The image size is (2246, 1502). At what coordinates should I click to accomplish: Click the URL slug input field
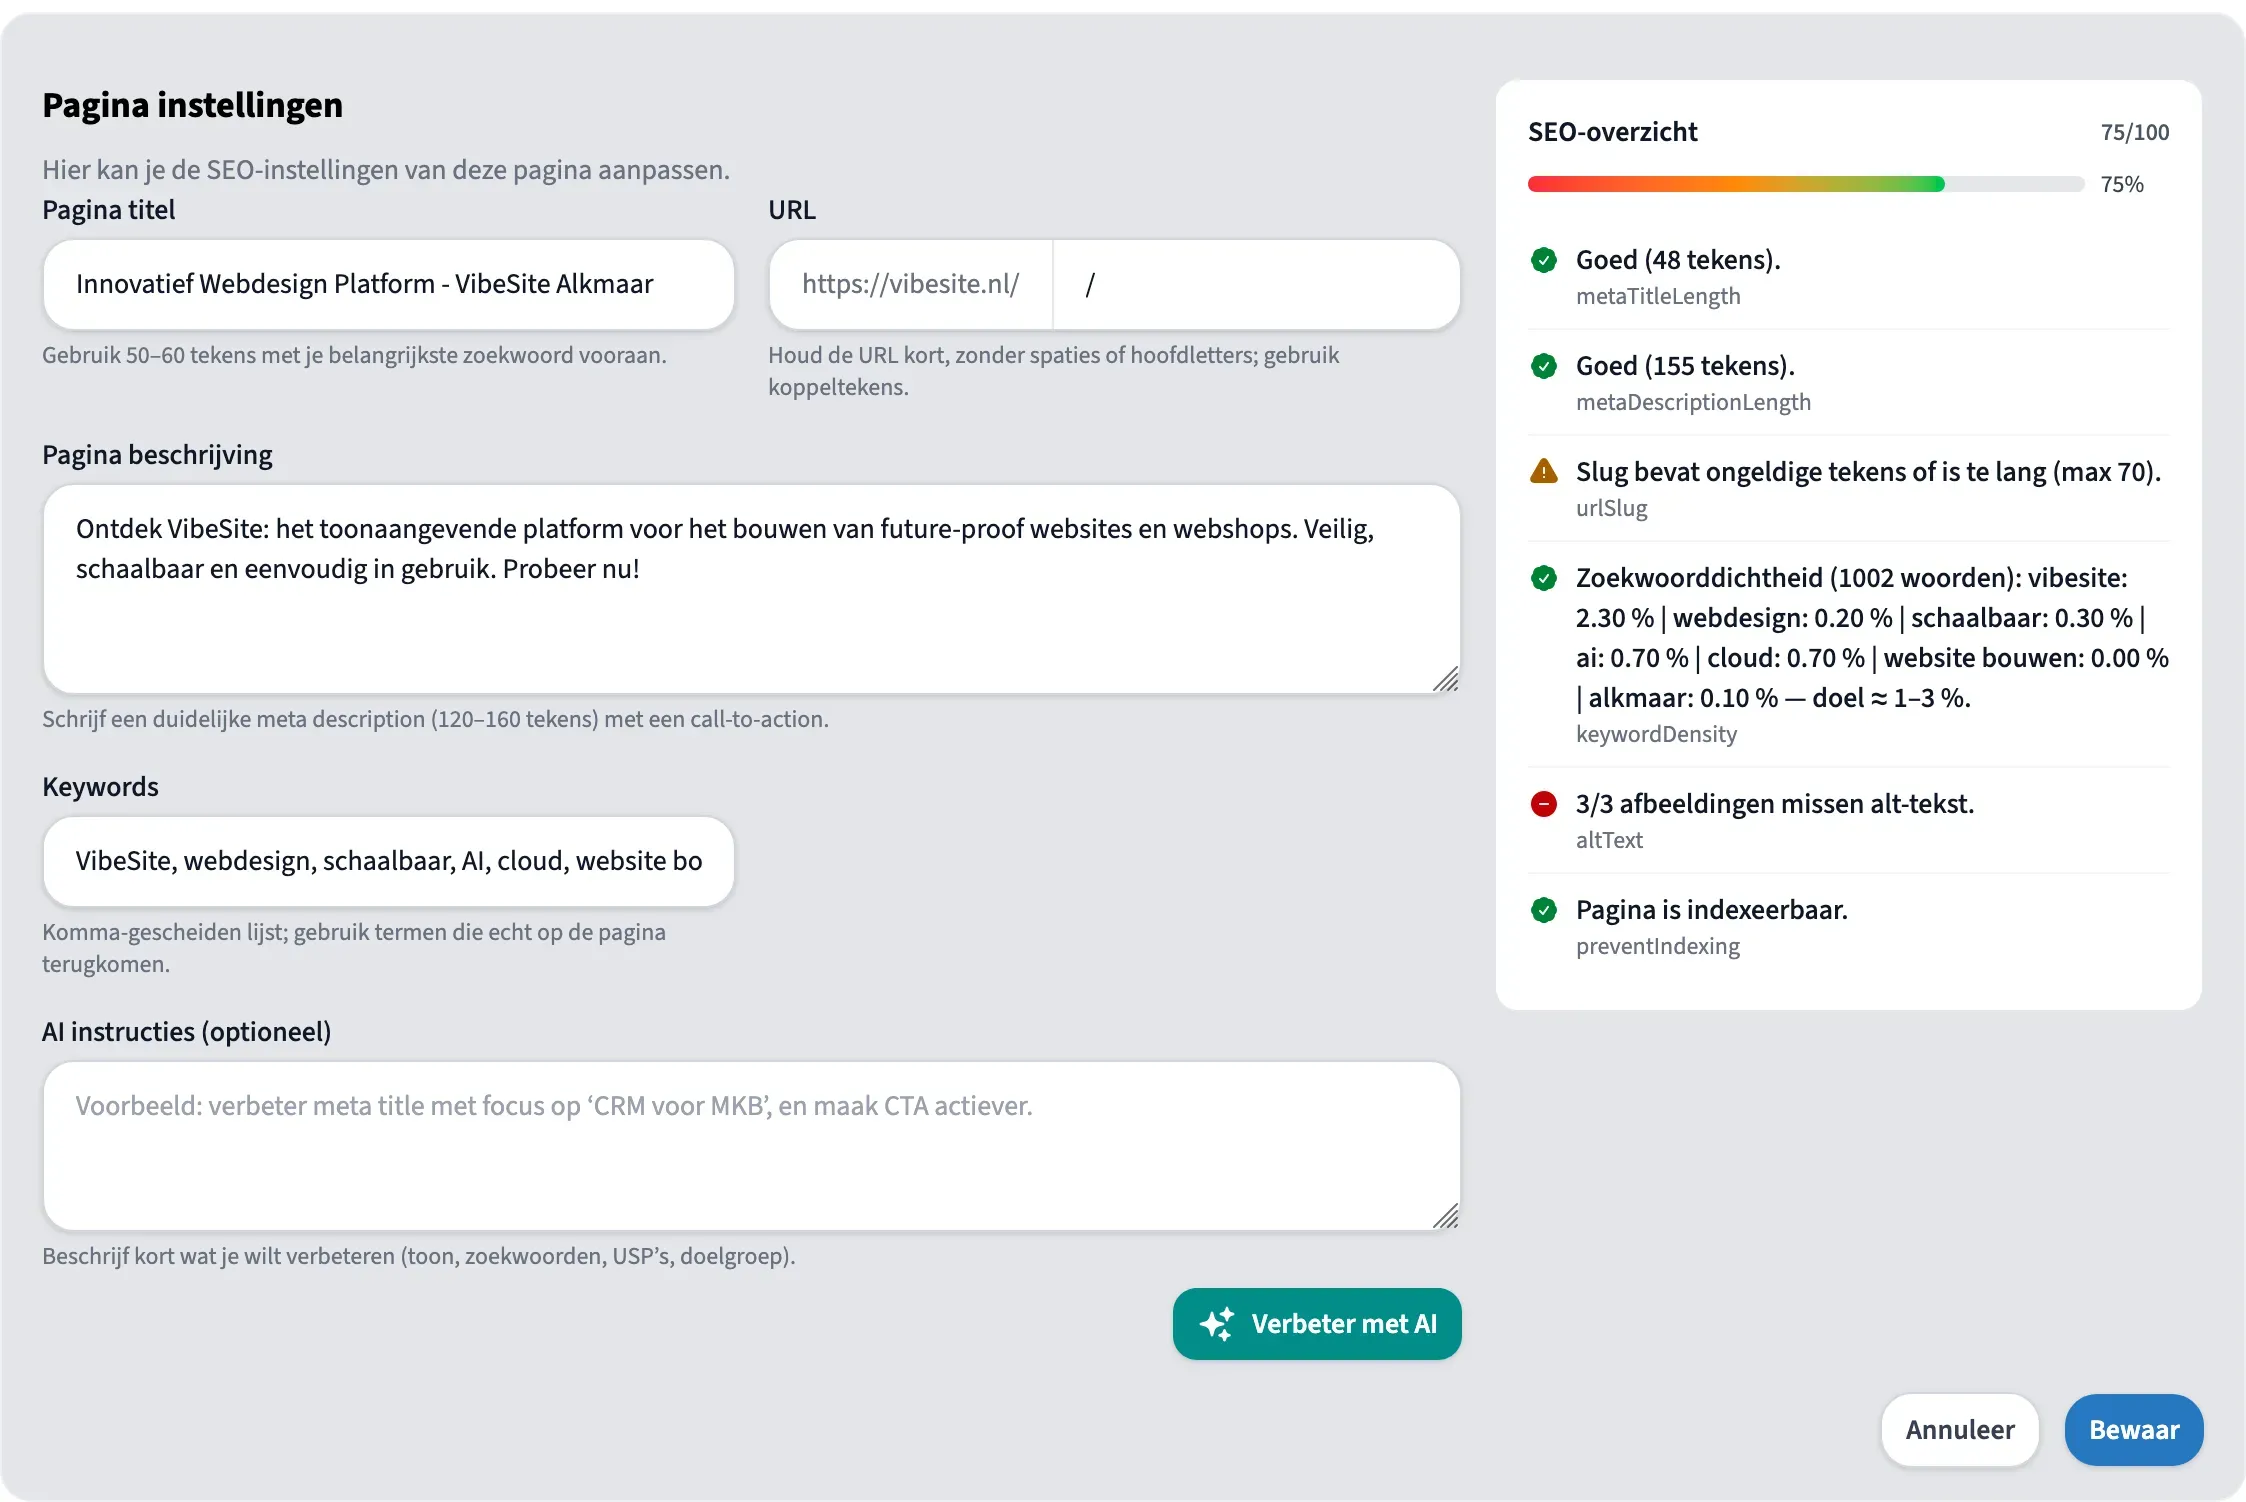pos(1256,285)
